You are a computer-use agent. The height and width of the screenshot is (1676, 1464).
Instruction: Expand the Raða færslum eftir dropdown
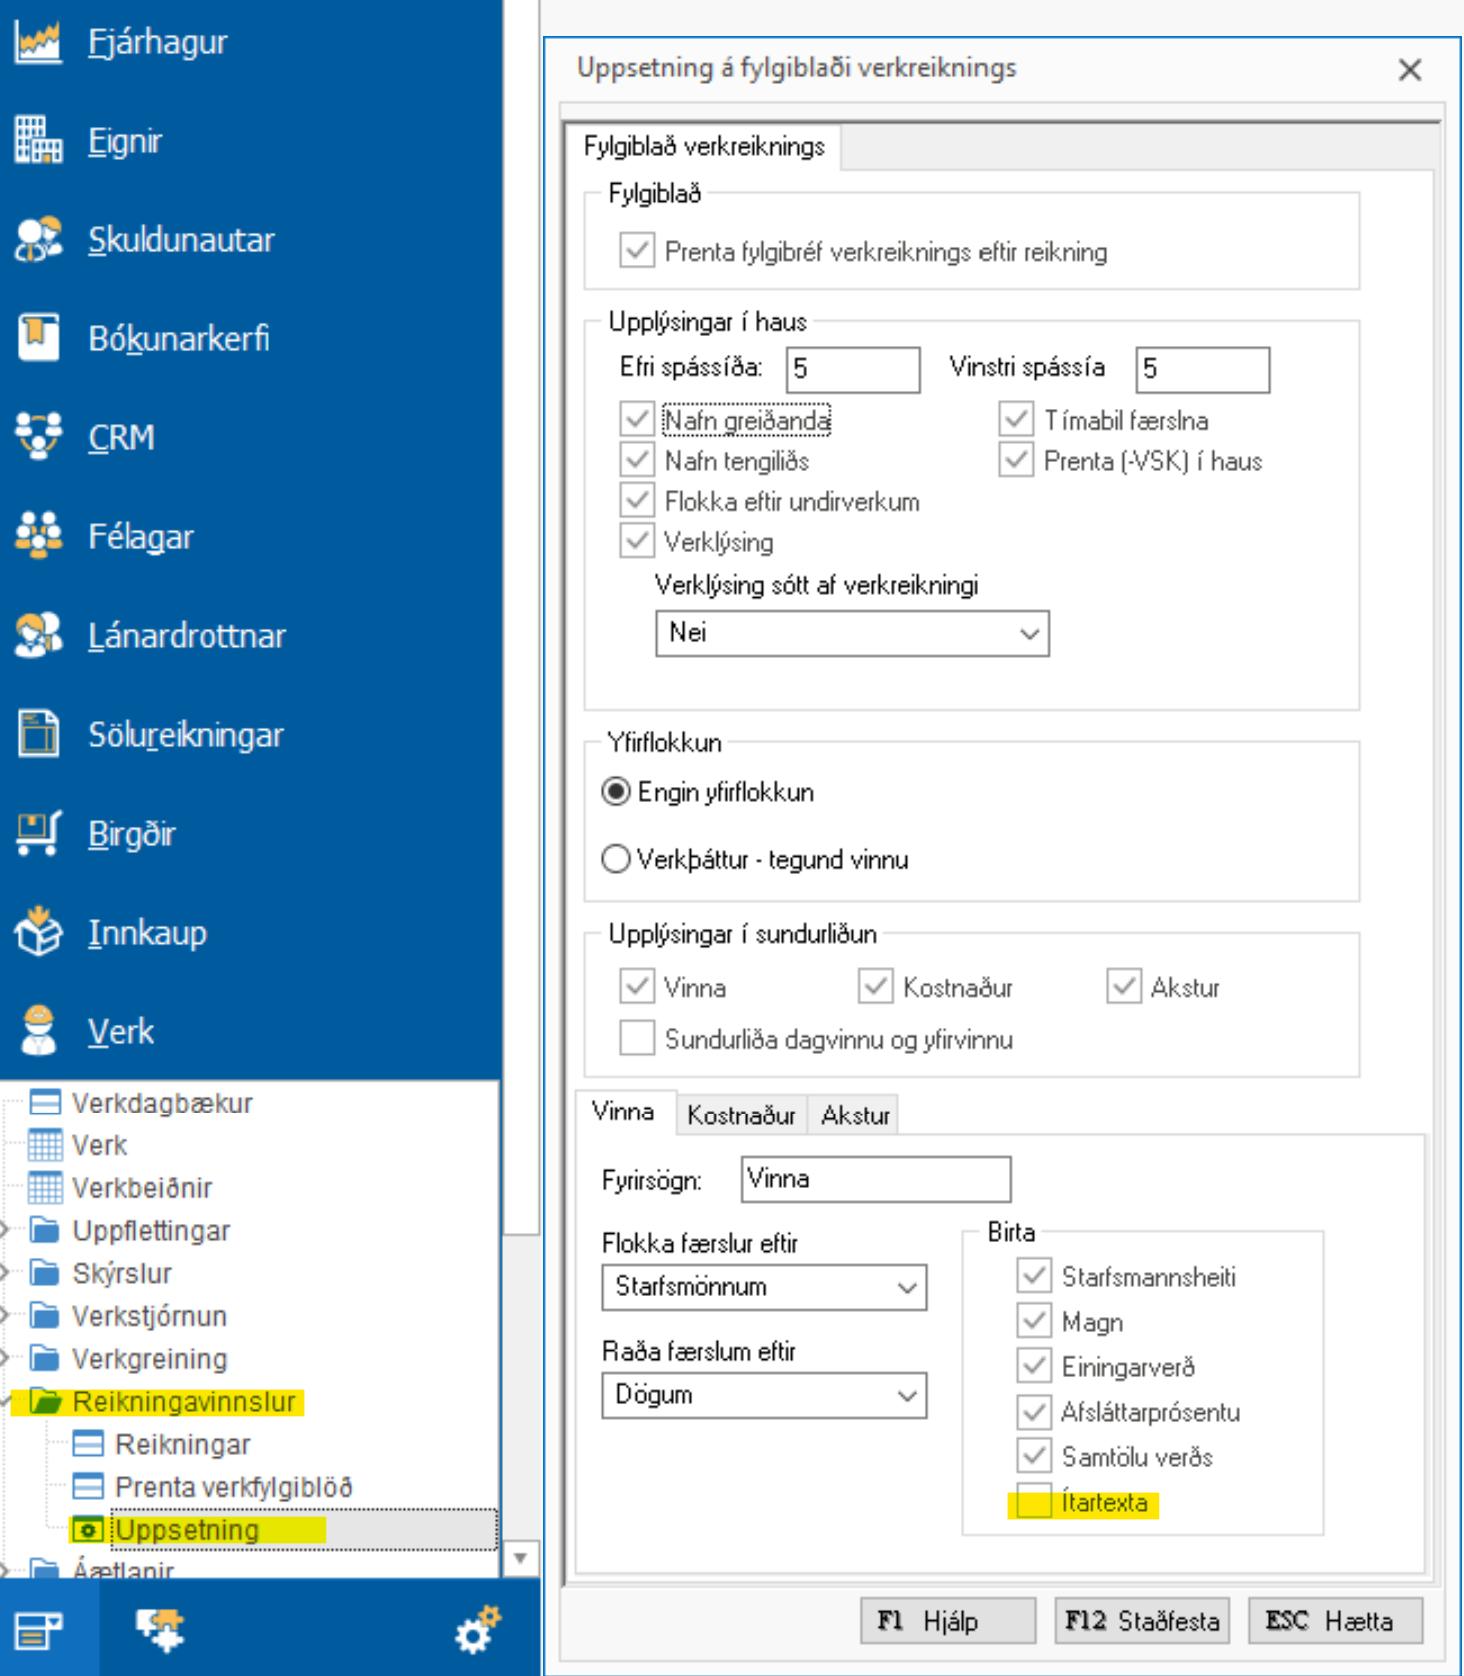click(x=764, y=1395)
